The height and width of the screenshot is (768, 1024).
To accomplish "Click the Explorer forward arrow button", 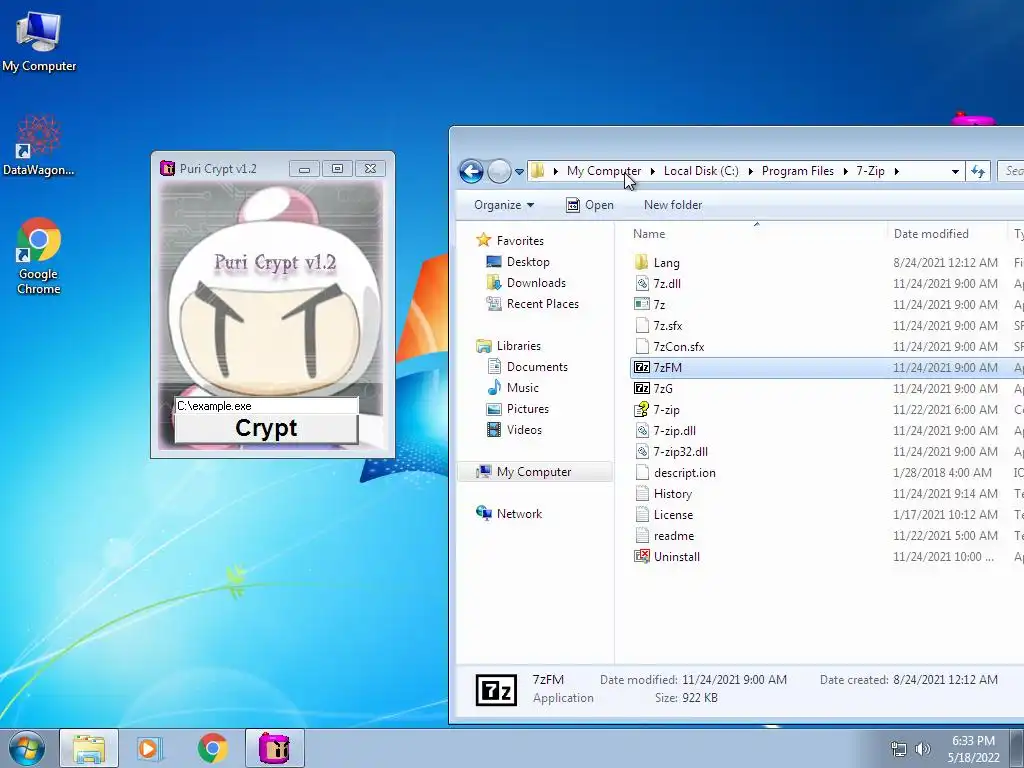I will click(500, 171).
